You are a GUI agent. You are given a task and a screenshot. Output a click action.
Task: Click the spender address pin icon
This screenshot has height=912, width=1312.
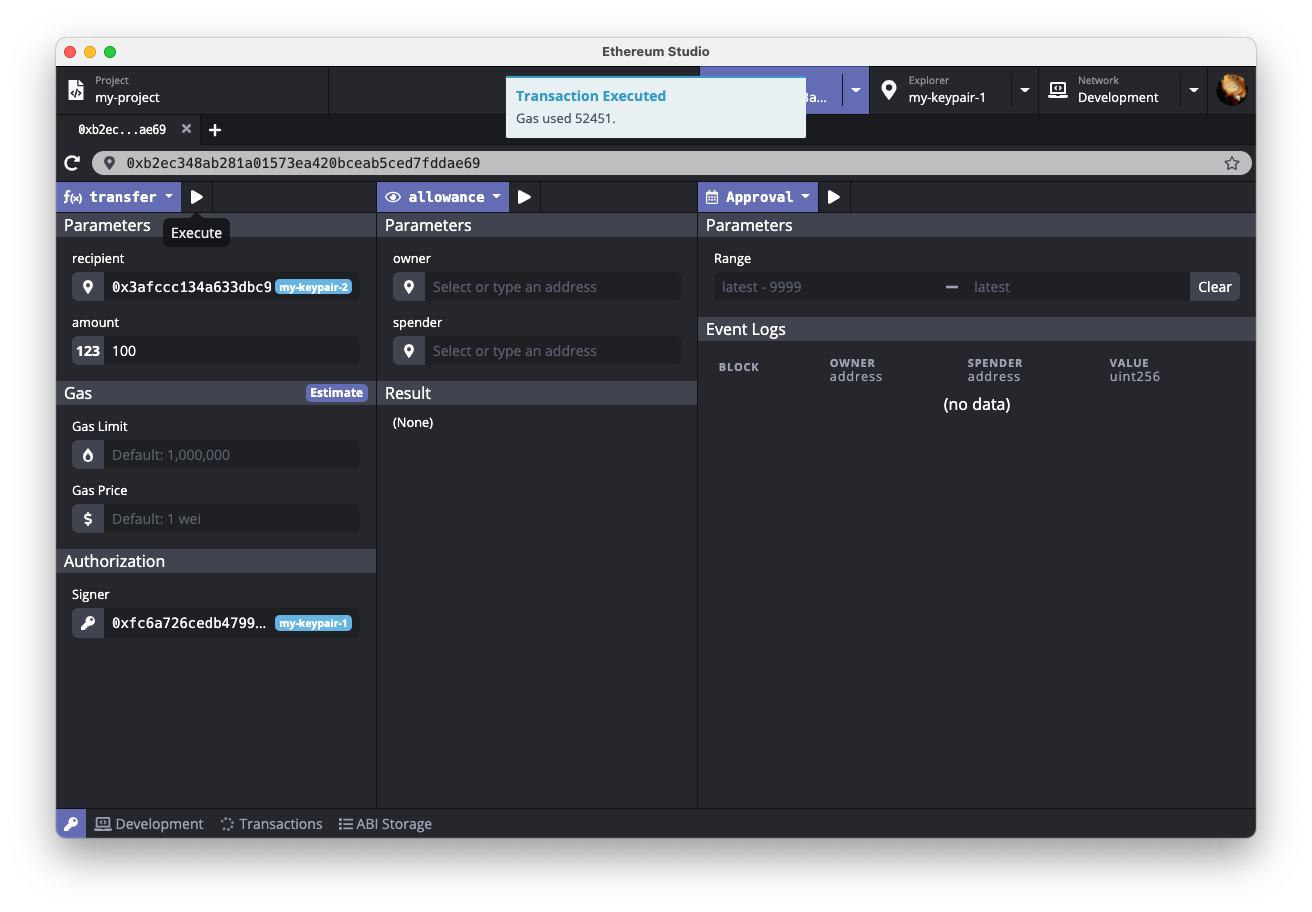click(x=409, y=351)
